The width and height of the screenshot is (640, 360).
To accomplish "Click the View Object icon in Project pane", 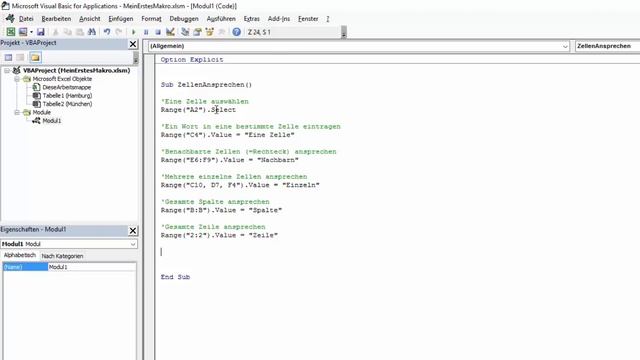I will (x=20, y=58).
